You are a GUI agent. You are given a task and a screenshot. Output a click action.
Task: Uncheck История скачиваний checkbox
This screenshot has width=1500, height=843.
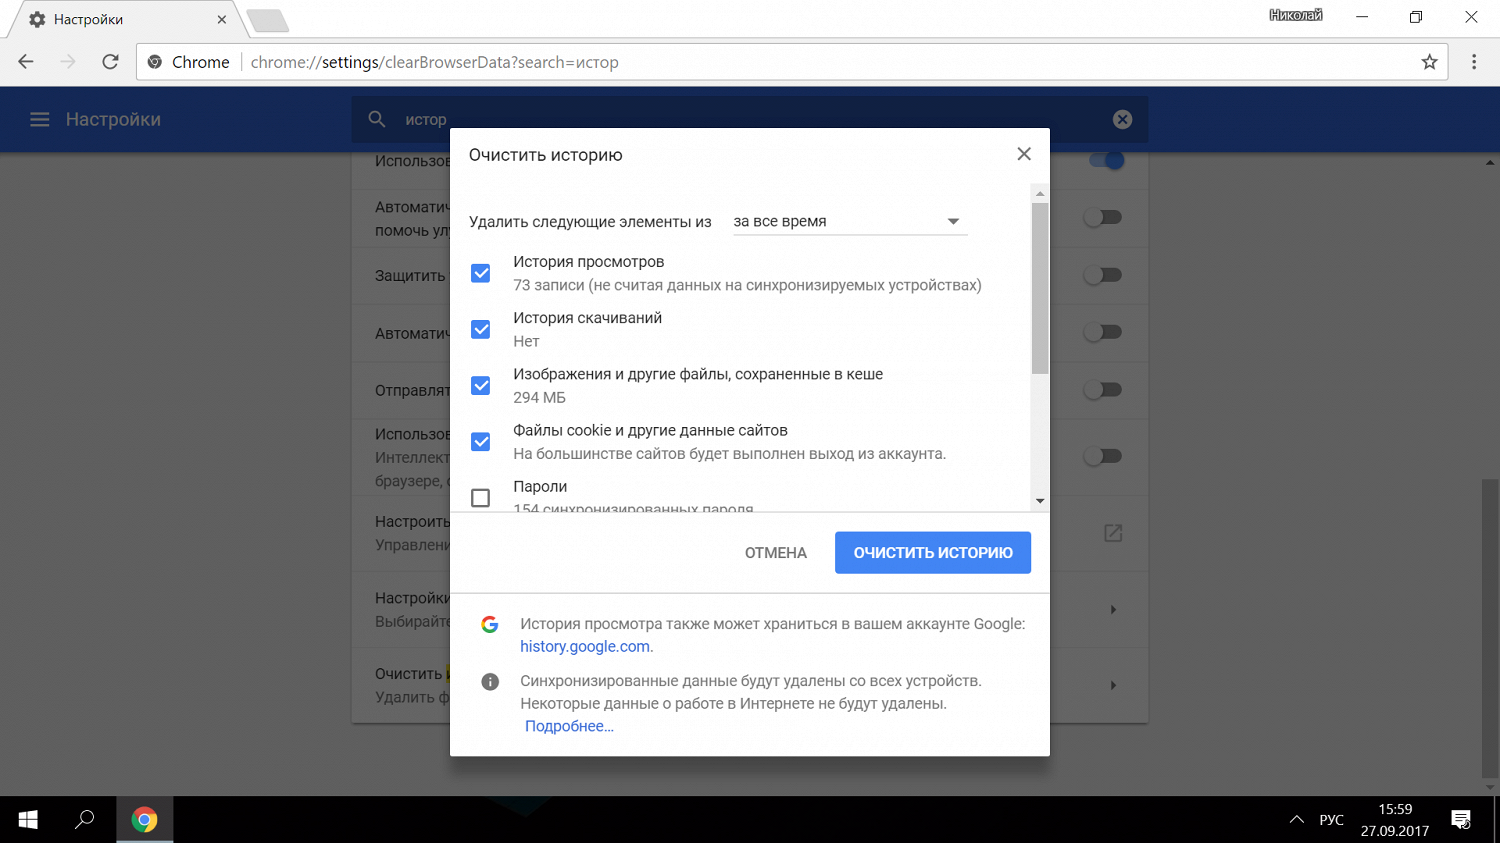(481, 329)
